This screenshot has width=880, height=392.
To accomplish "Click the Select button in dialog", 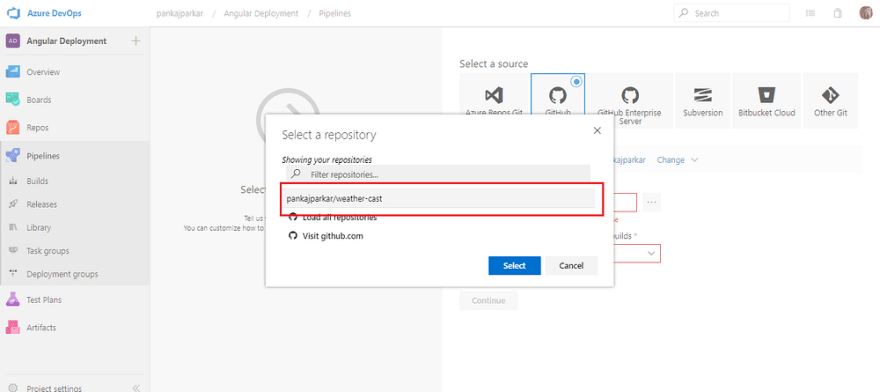I will 515,266.
